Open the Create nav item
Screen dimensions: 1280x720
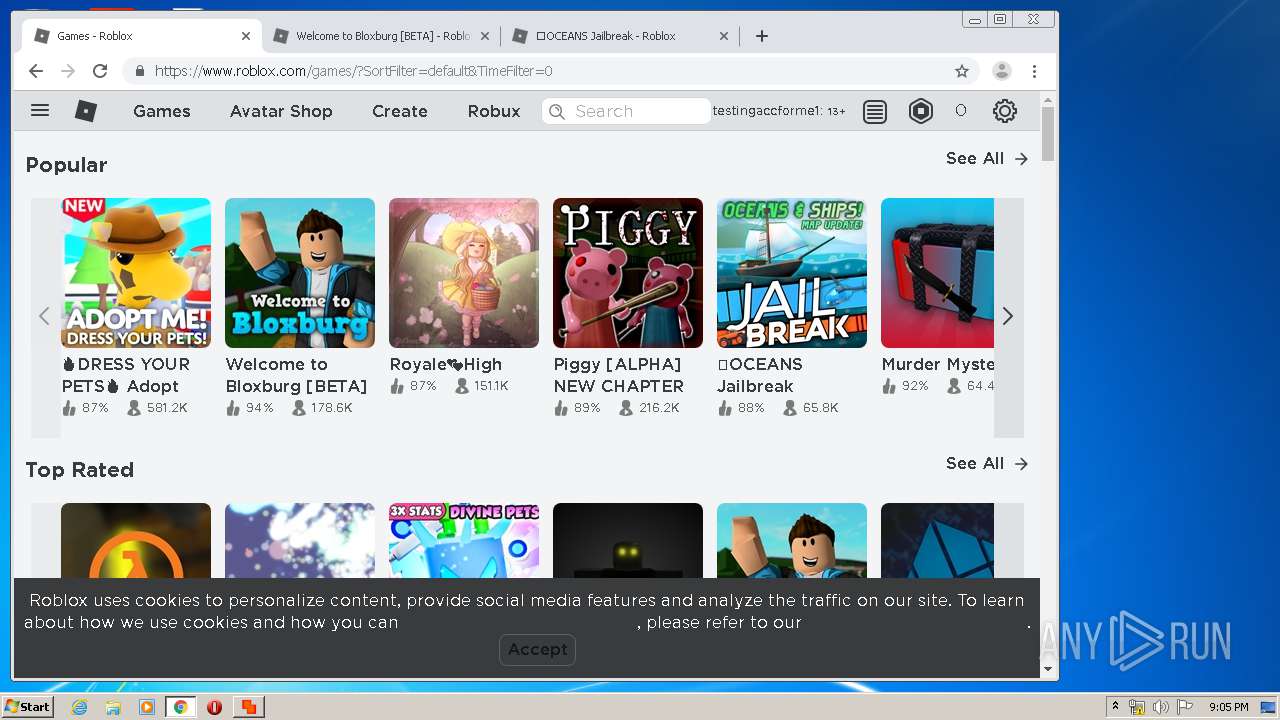[400, 111]
